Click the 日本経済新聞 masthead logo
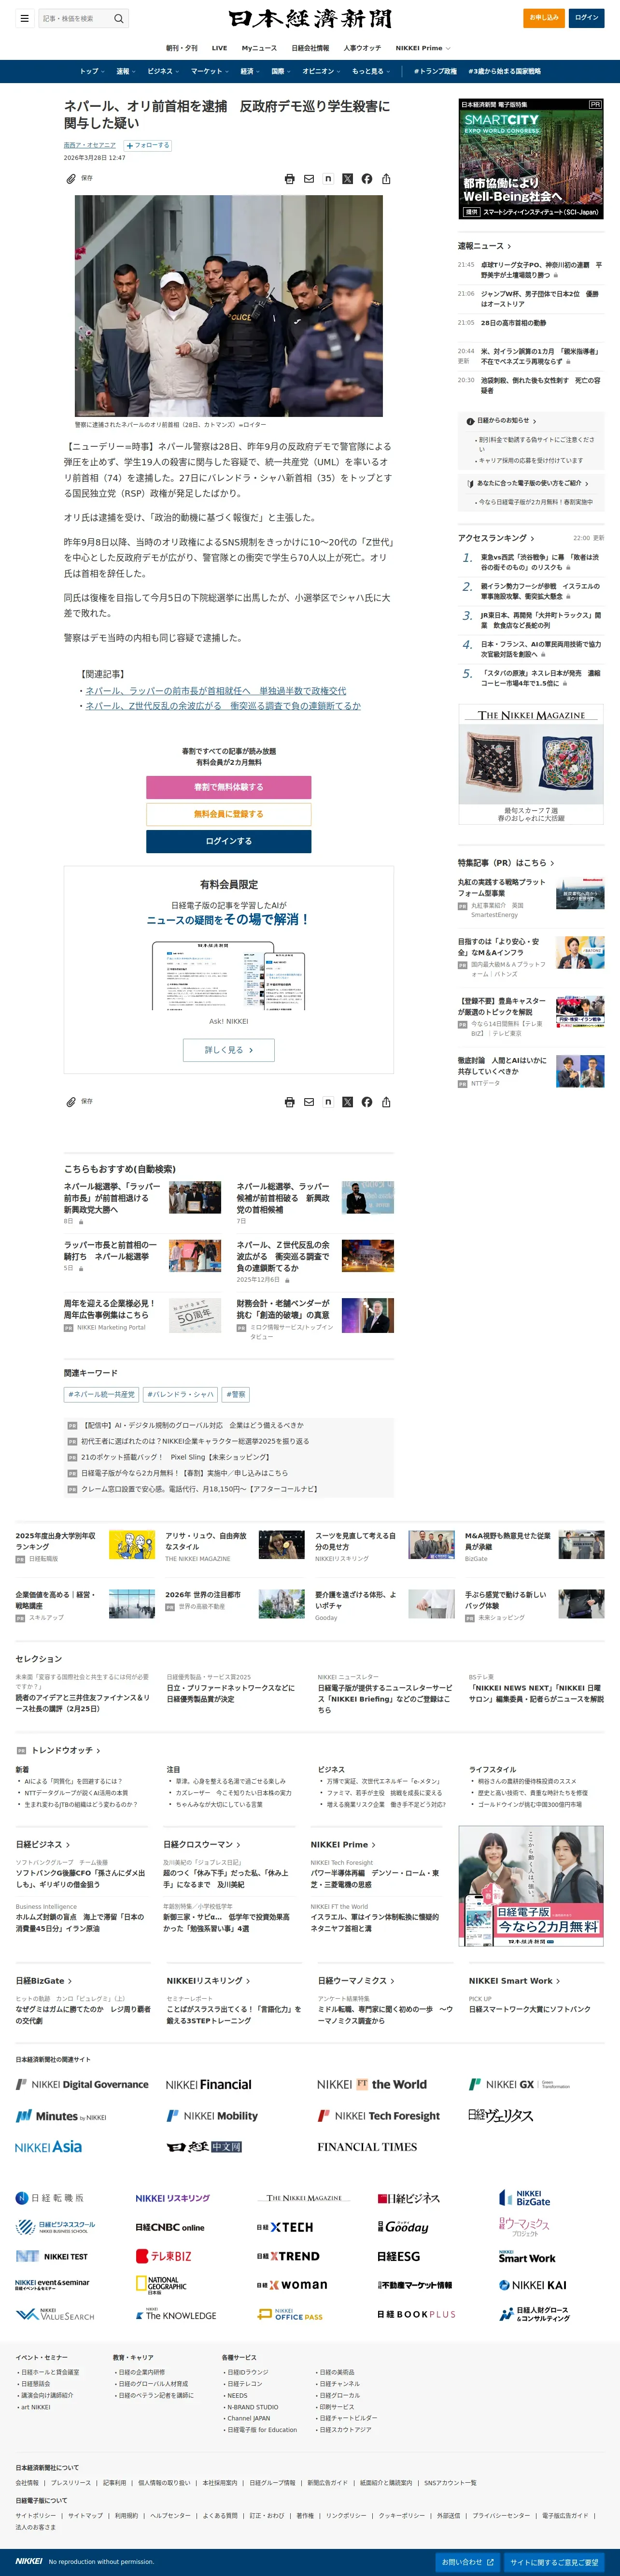620x2576 pixels. tap(310, 19)
